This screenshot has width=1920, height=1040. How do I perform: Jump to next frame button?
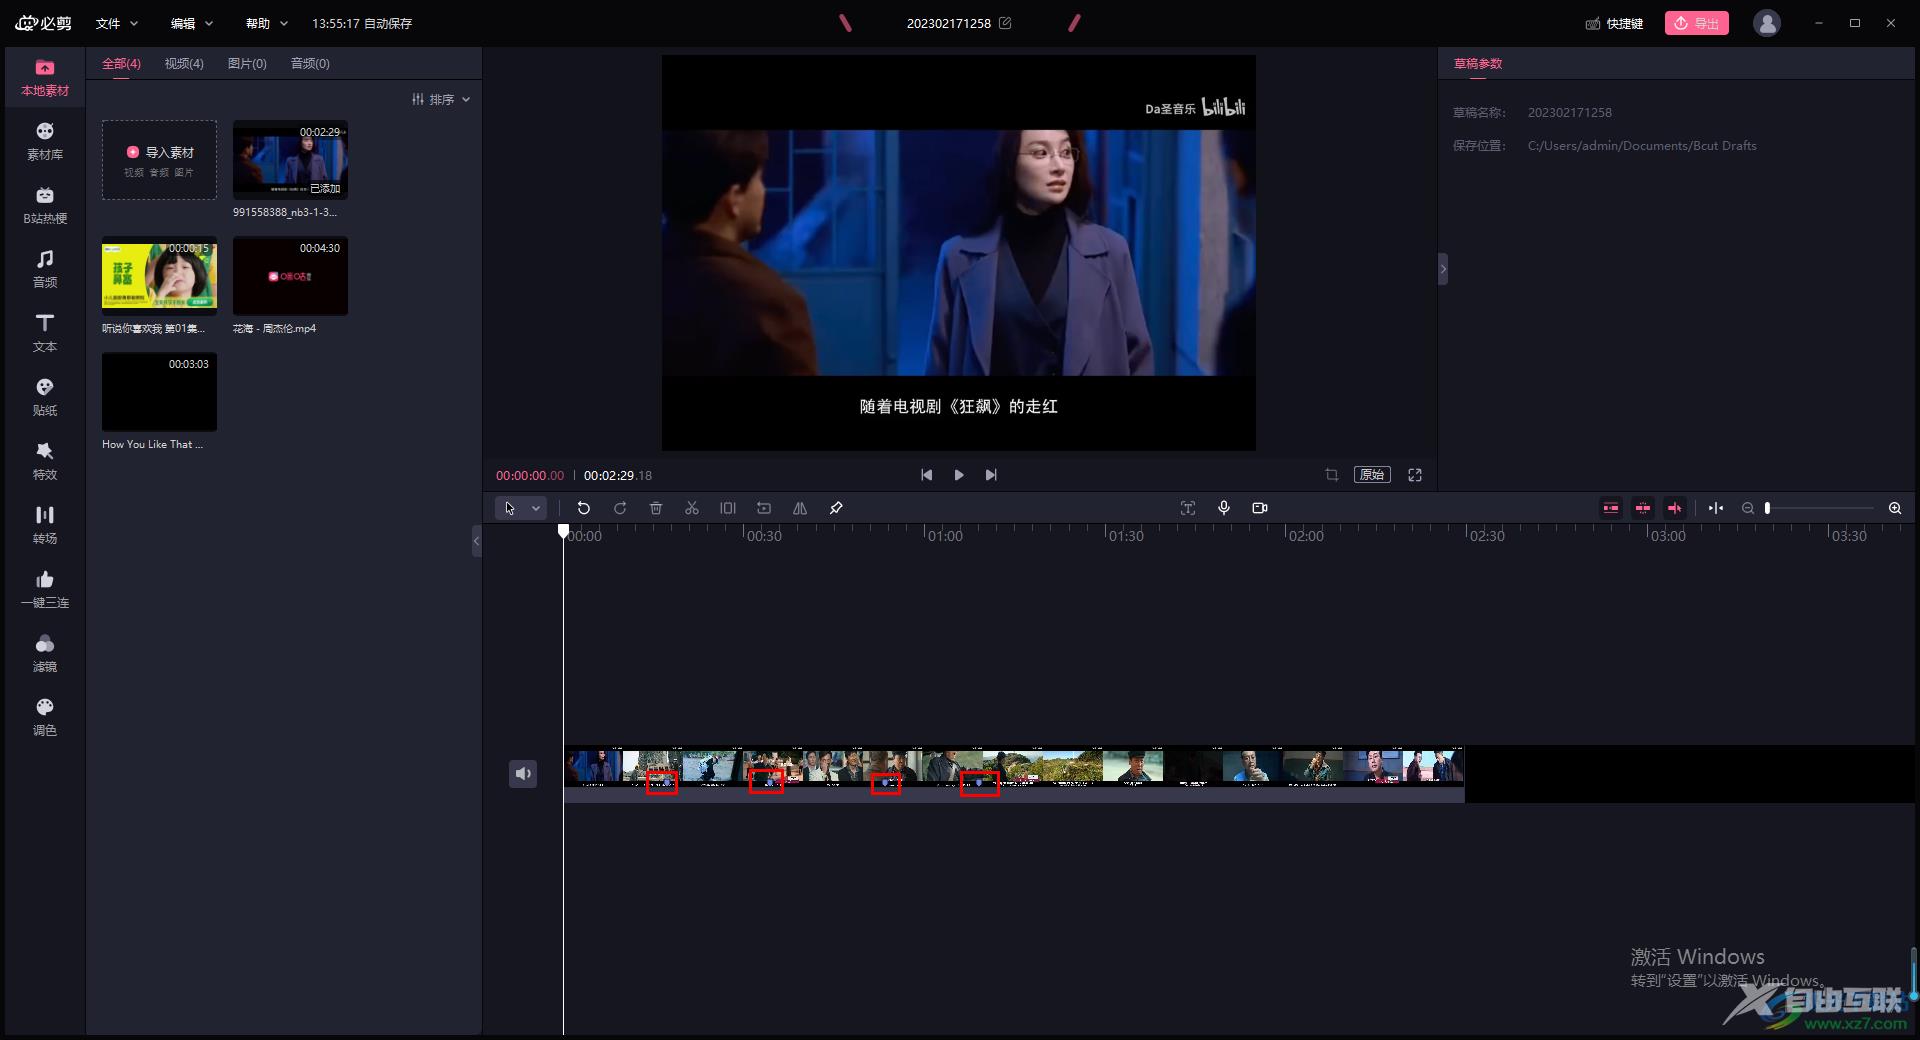pyautogui.click(x=991, y=475)
